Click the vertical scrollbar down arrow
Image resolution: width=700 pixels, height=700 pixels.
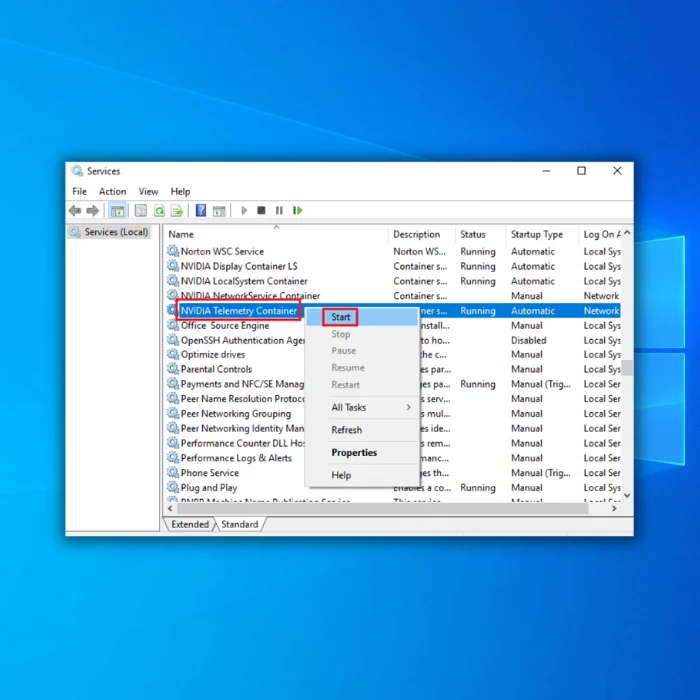627,495
